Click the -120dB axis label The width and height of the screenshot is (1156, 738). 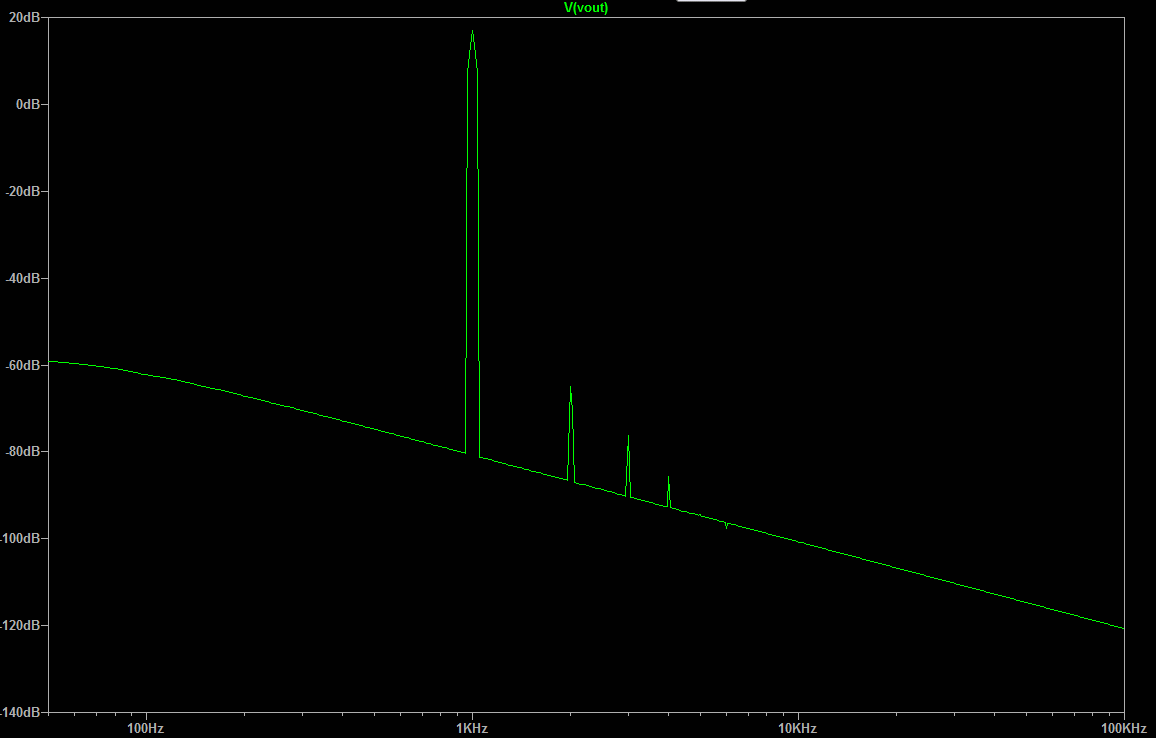point(20,626)
